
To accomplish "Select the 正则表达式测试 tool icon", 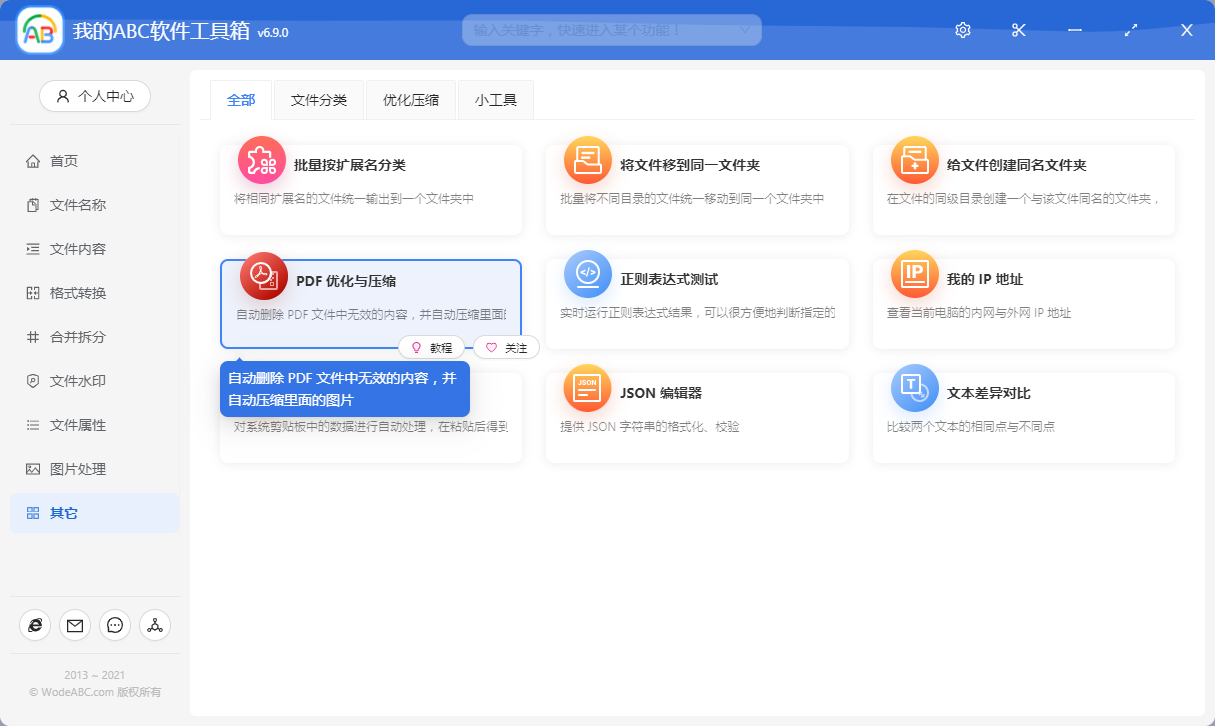I will pyautogui.click(x=586, y=273).
